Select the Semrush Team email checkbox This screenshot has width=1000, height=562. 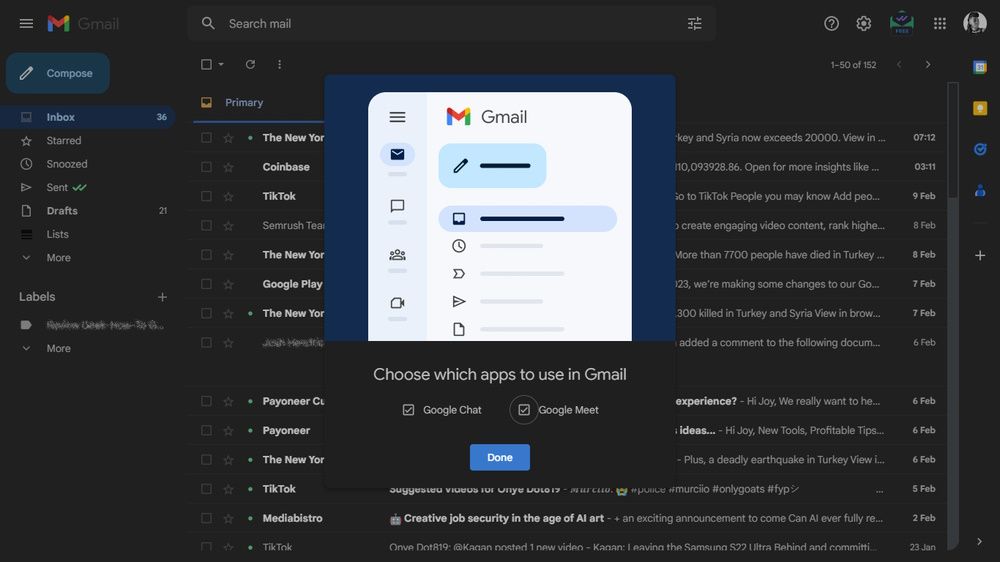point(206,226)
